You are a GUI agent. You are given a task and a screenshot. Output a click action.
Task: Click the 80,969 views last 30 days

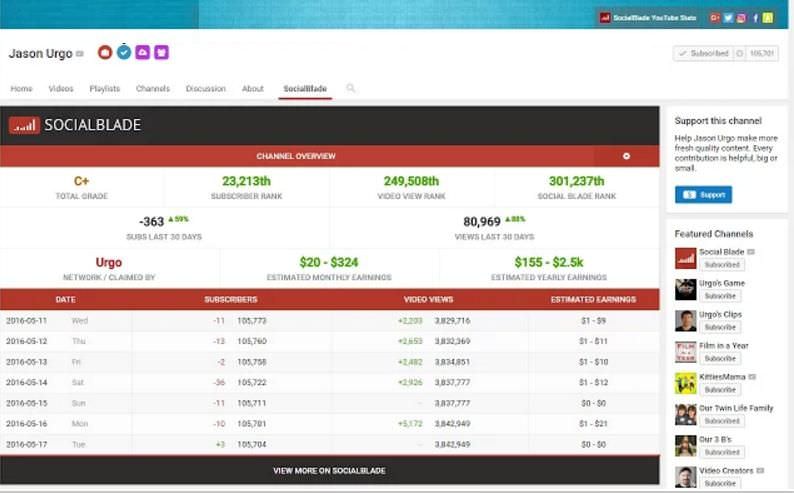click(x=482, y=222)
